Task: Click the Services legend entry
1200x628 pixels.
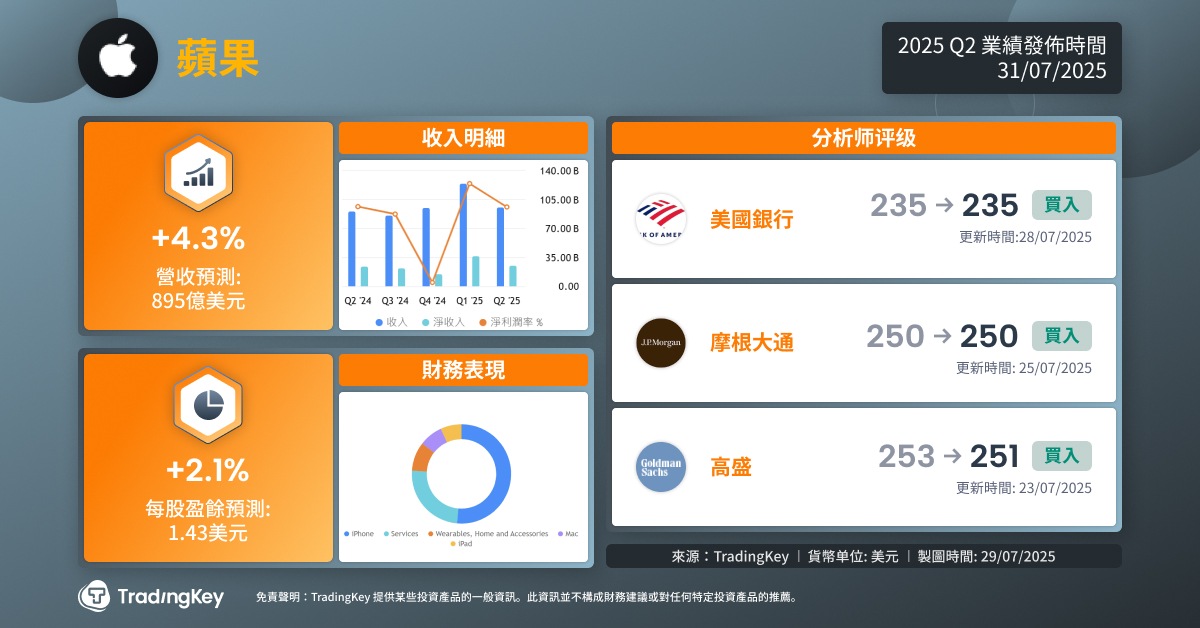Action: (x=400, y=534)
